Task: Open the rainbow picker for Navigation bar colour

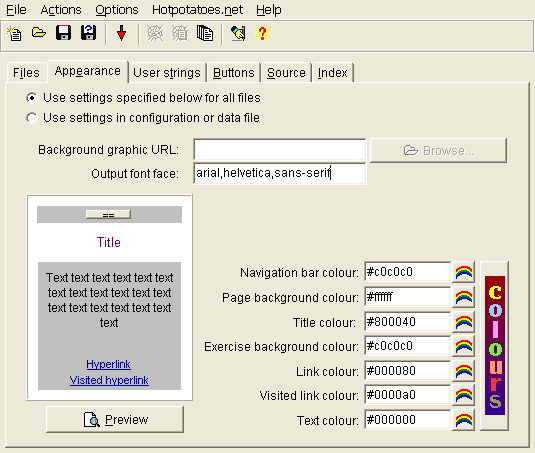Action: 464,272
